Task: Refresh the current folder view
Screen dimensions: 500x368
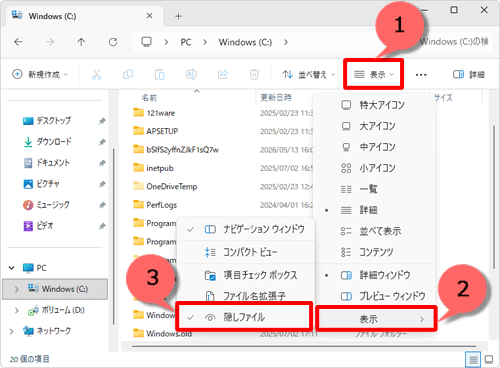Action: pos(113,42)
